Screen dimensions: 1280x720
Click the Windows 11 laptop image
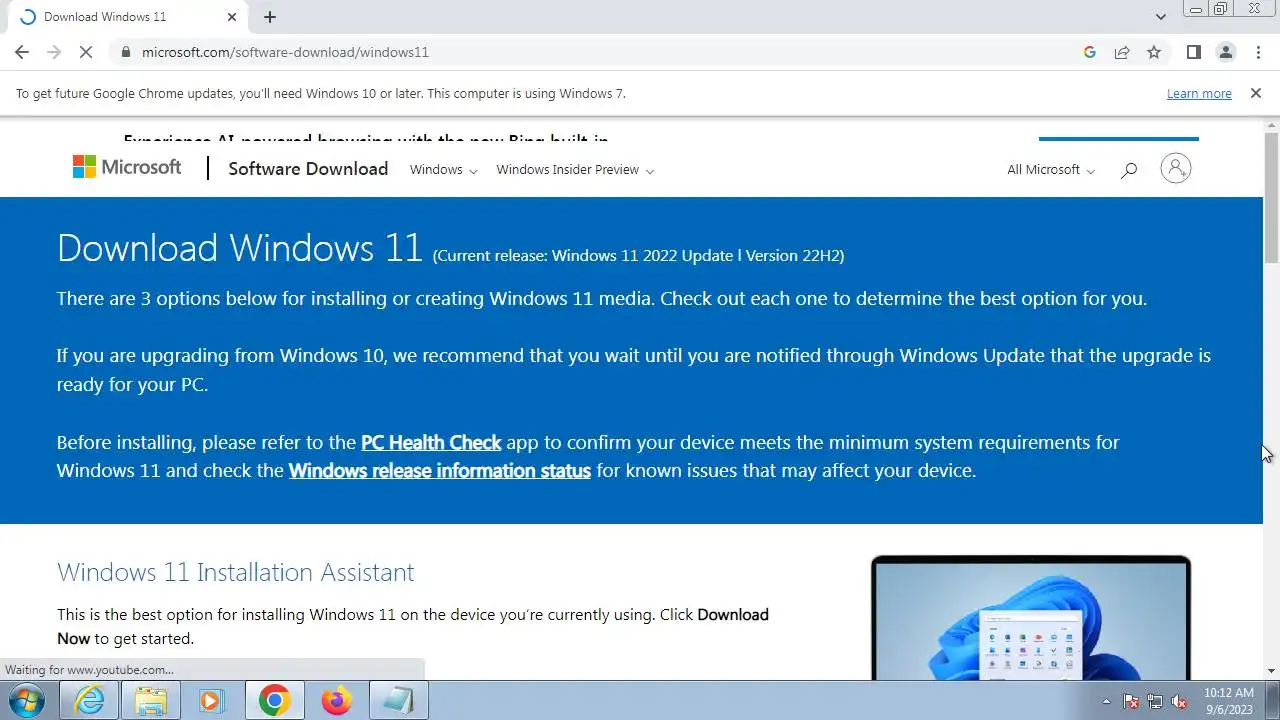(x=1031, y=618)
